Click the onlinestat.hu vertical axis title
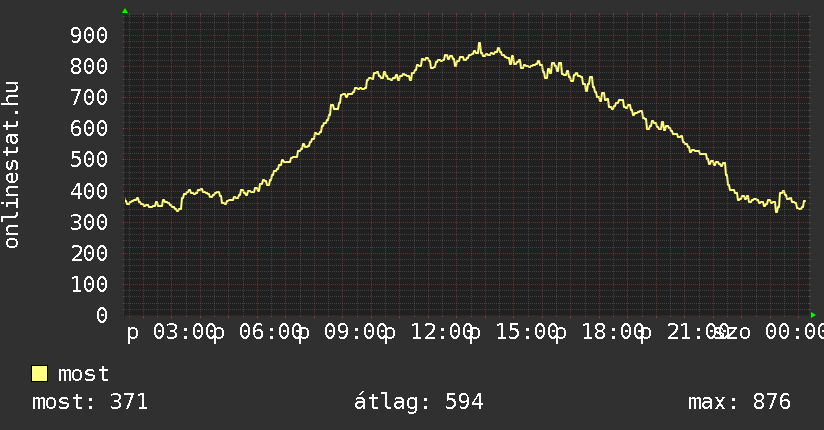Screen dimensions: 824x430 coord(12,164)
